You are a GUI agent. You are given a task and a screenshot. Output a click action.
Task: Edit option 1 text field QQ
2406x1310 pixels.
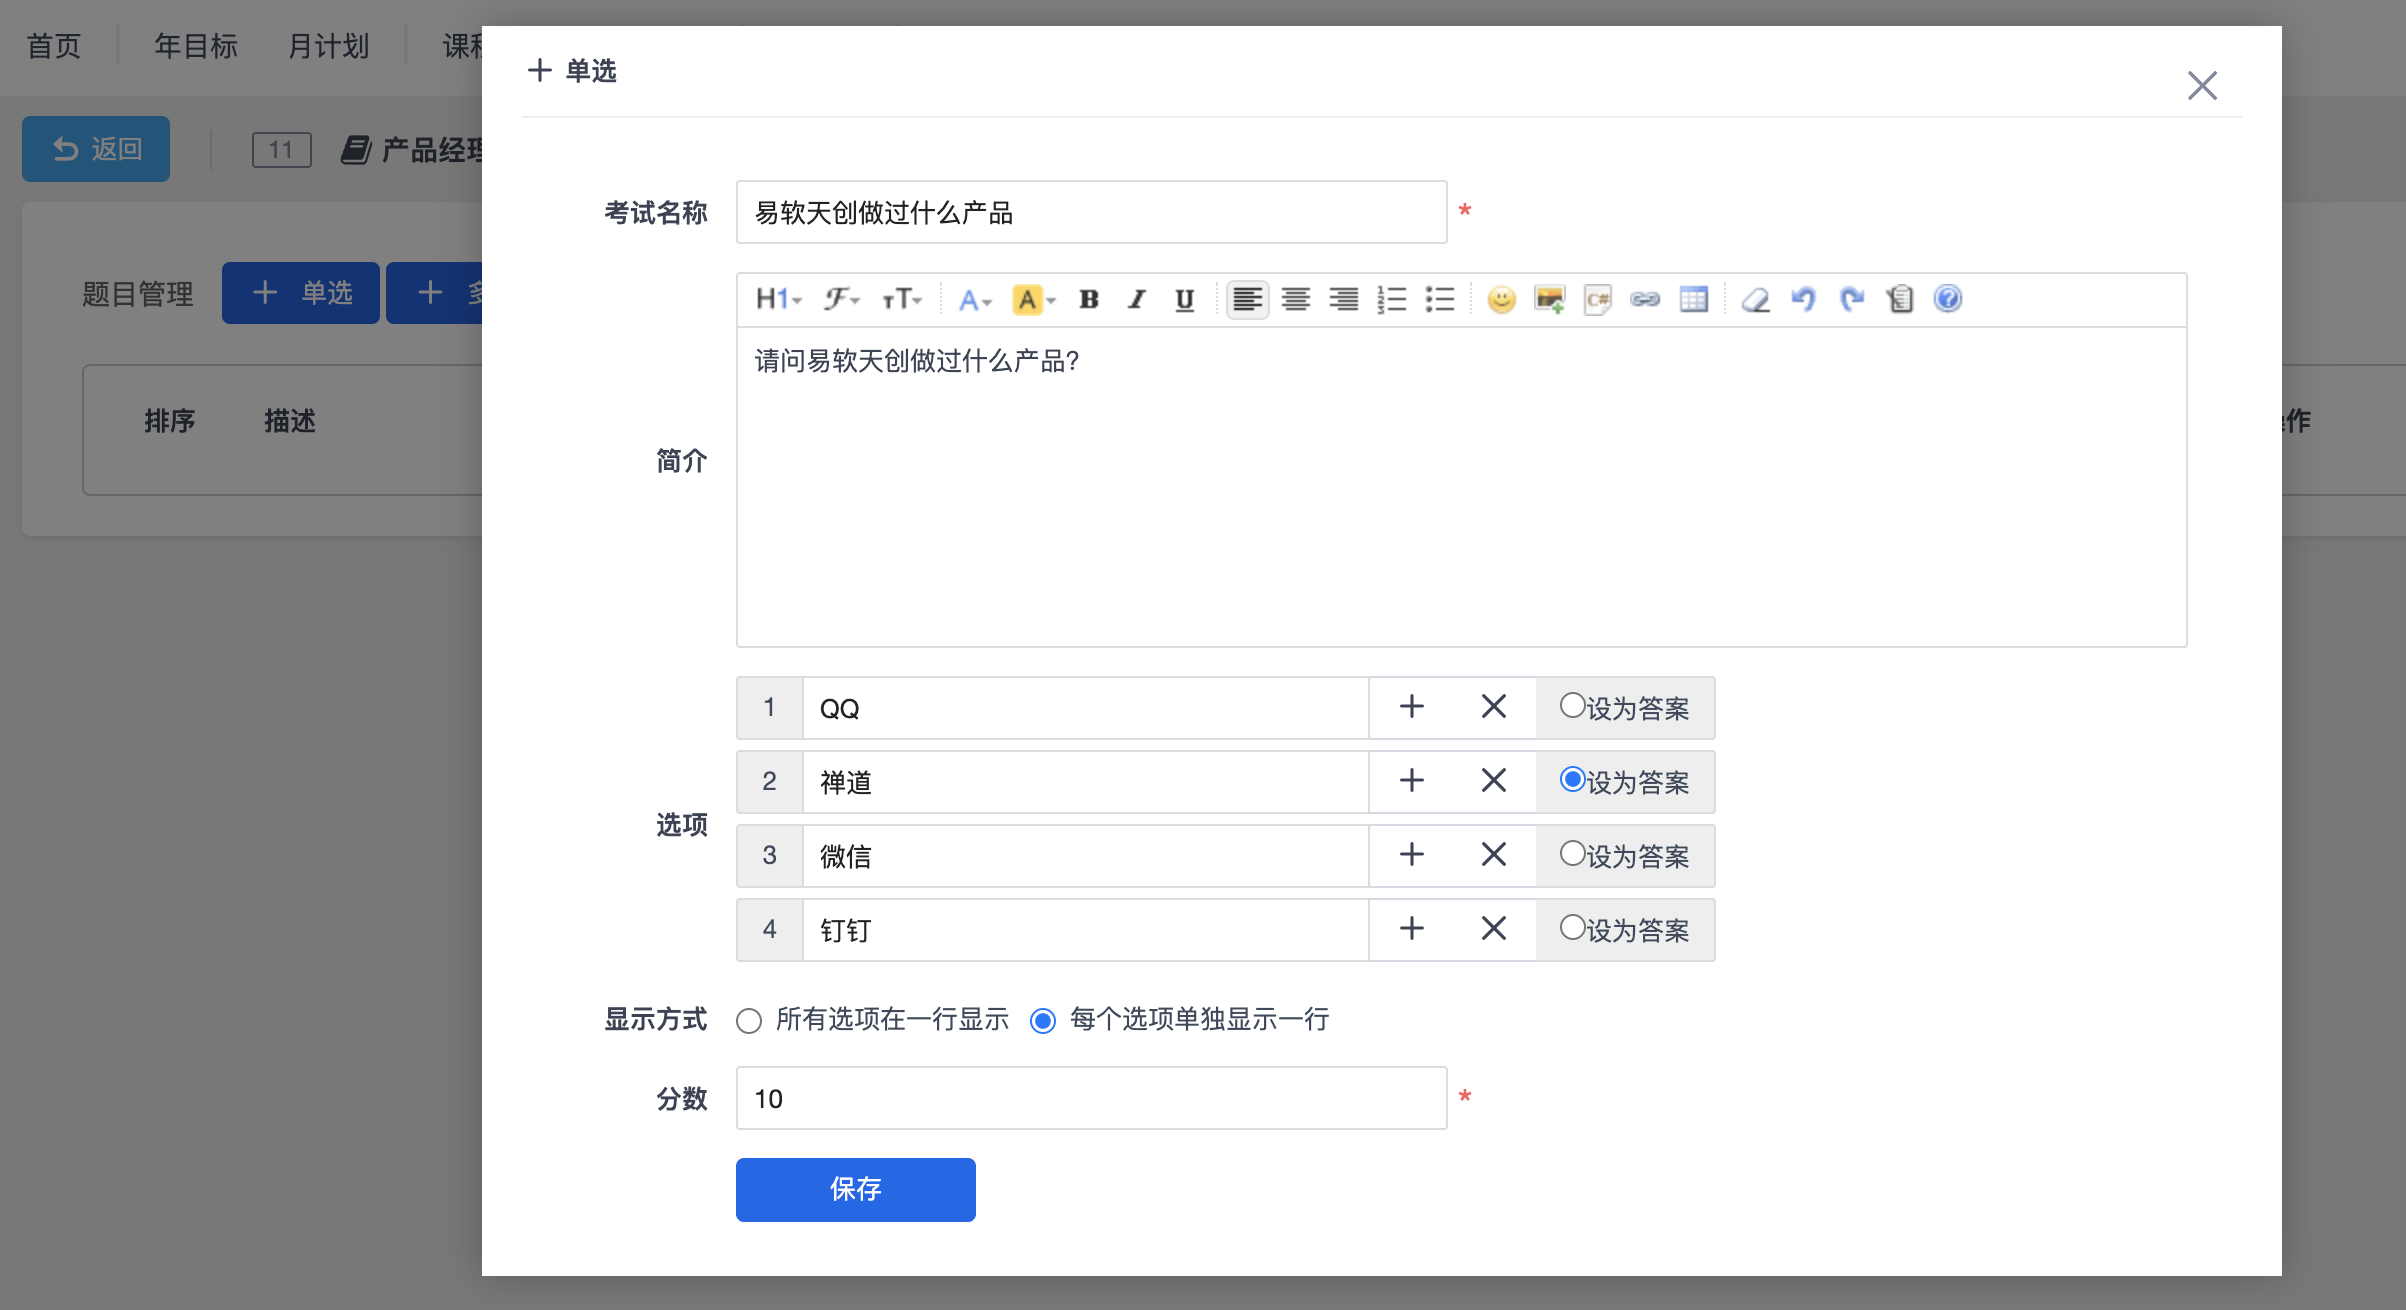(1085, 708)
